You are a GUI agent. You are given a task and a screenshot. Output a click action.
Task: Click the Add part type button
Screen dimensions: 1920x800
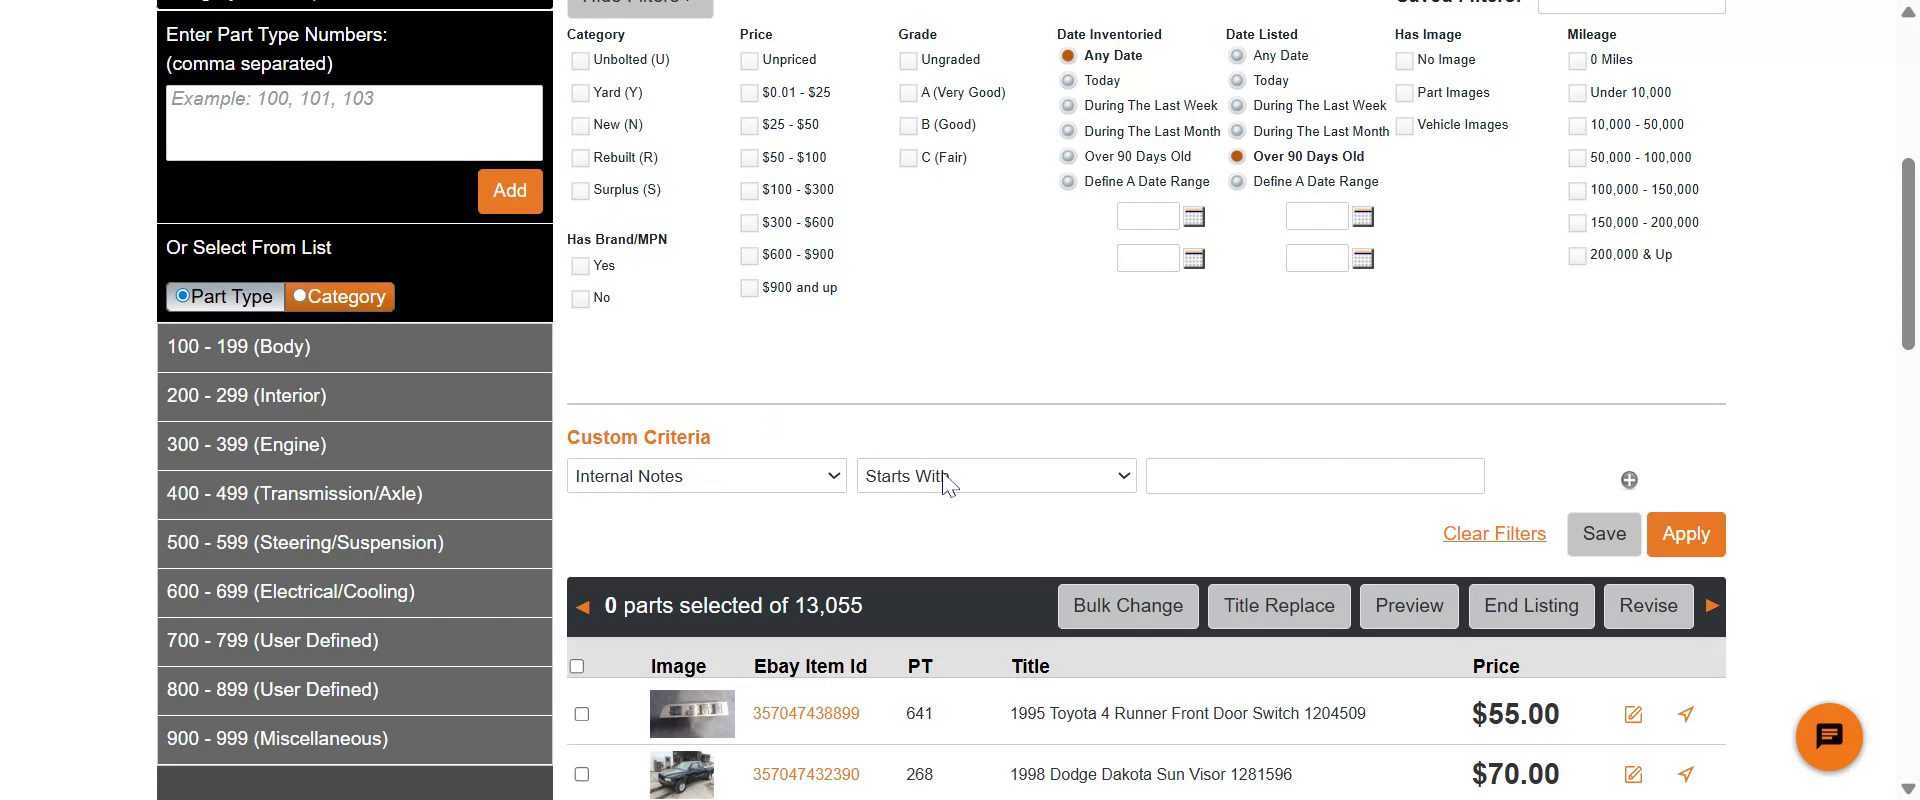pos(510,191)
